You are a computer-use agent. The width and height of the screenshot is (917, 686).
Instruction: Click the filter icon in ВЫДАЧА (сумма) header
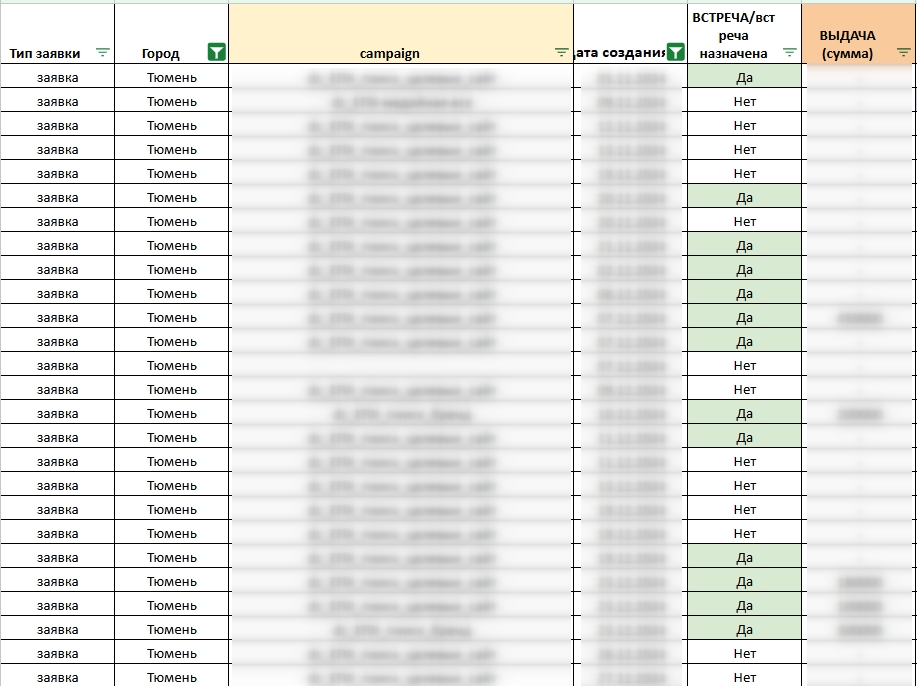point(903,53)
